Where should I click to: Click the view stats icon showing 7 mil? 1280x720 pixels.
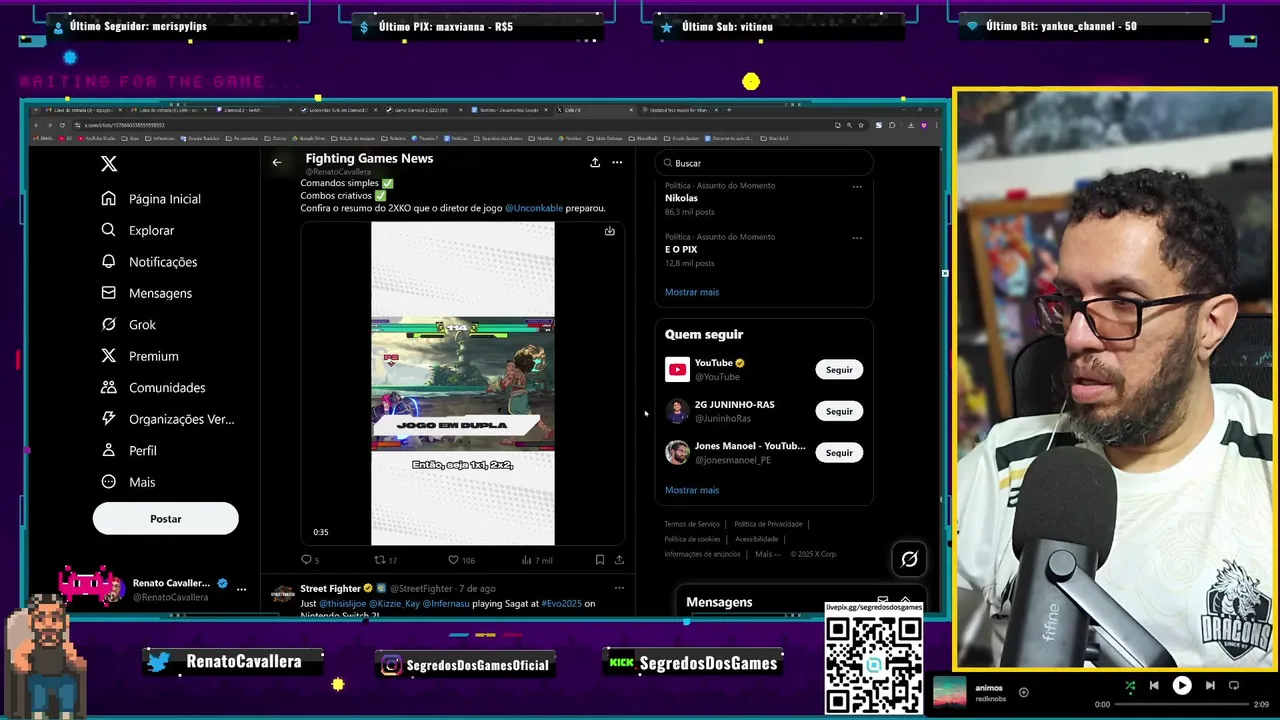526,560
